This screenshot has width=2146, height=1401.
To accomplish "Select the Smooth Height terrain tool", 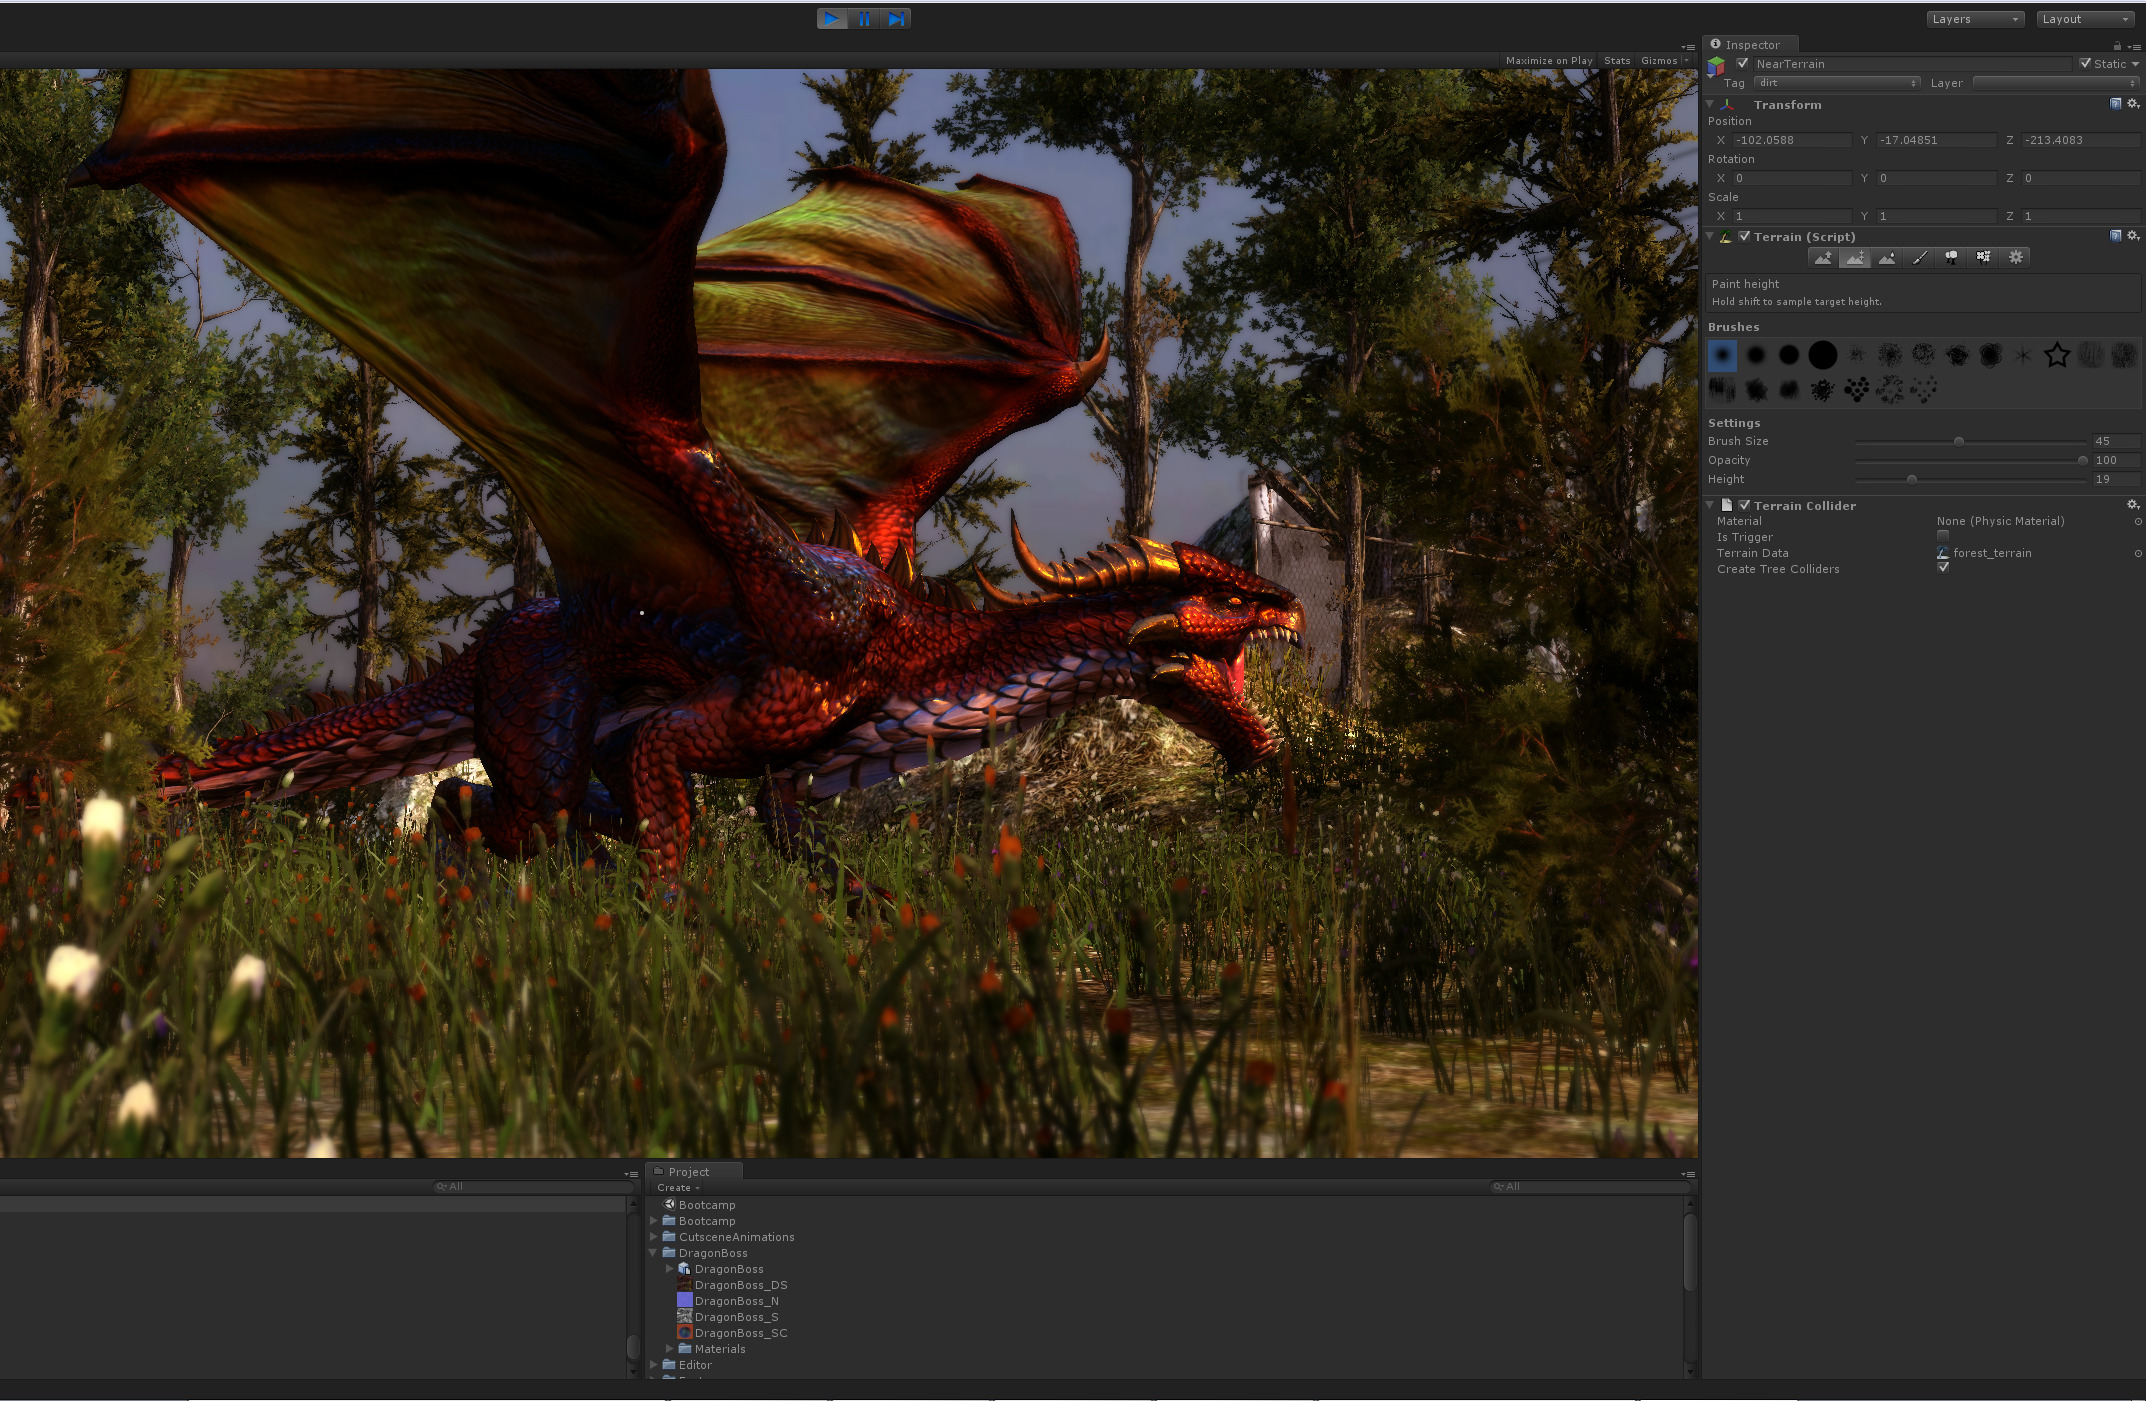I will click(1887, 258).
